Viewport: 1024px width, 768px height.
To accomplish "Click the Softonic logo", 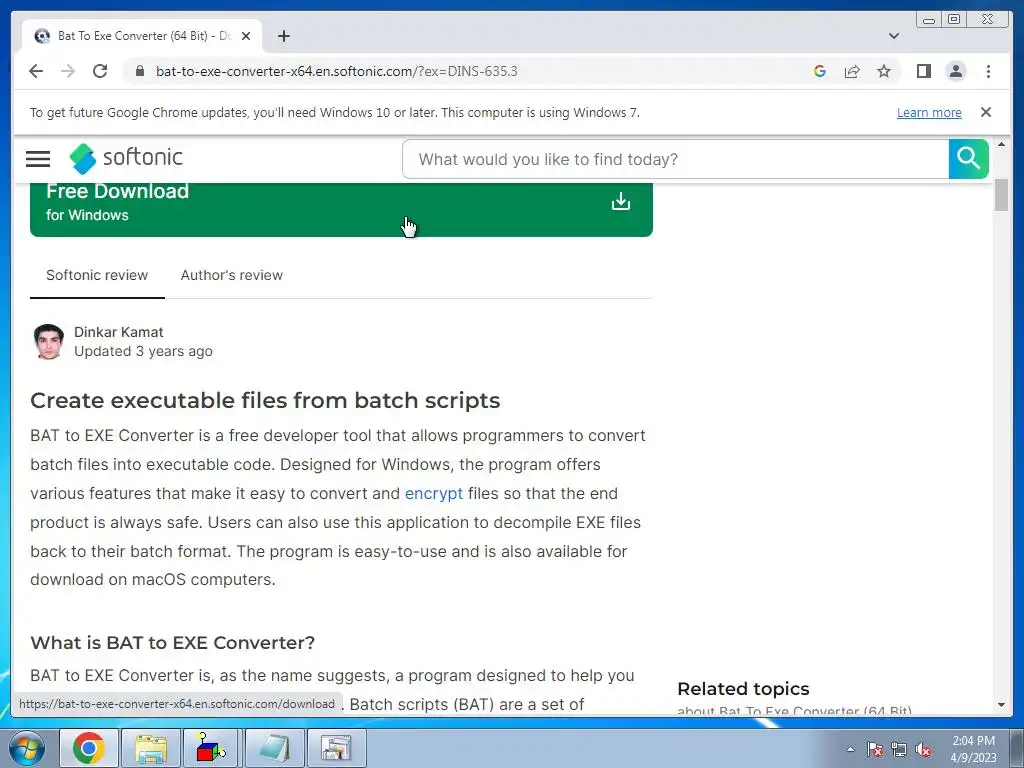I will click(126, 159).
